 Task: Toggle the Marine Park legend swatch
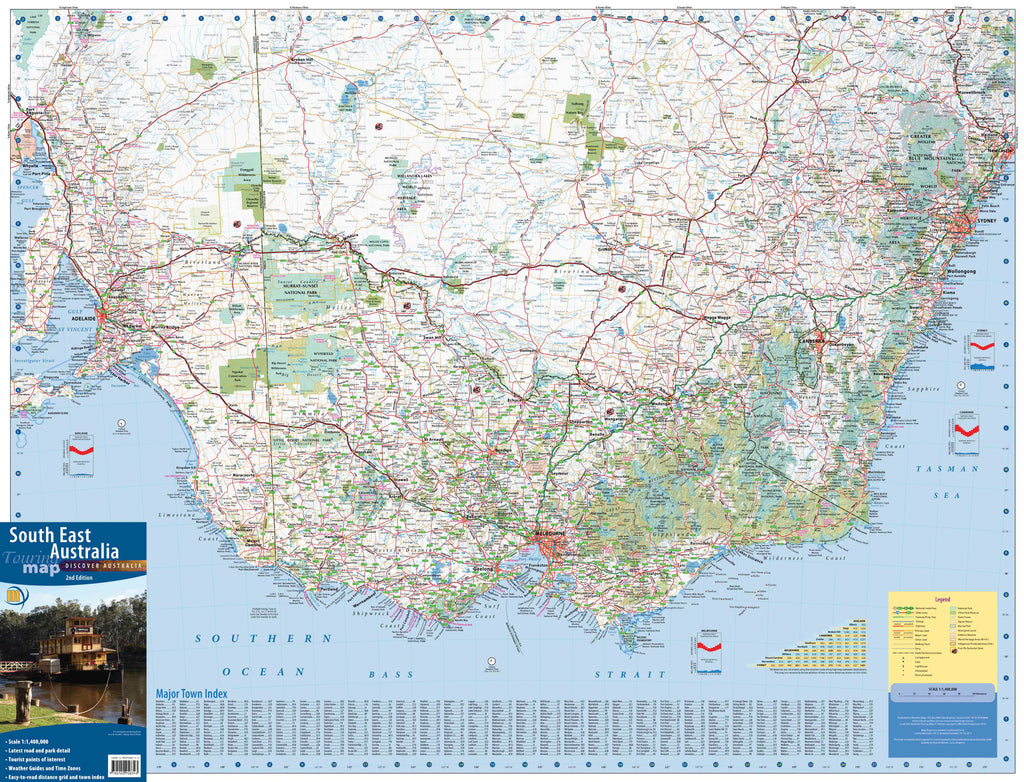(952, 626)
